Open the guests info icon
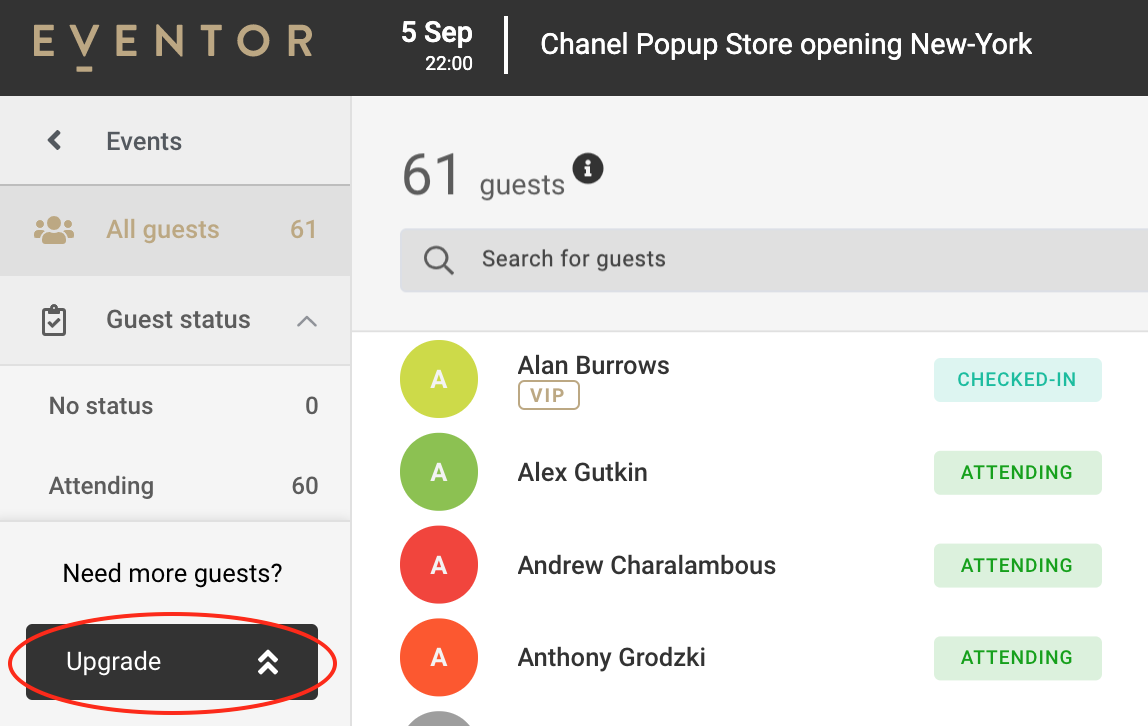The height and width of the screenshot is (726, 1148). [x=588, y=168]
